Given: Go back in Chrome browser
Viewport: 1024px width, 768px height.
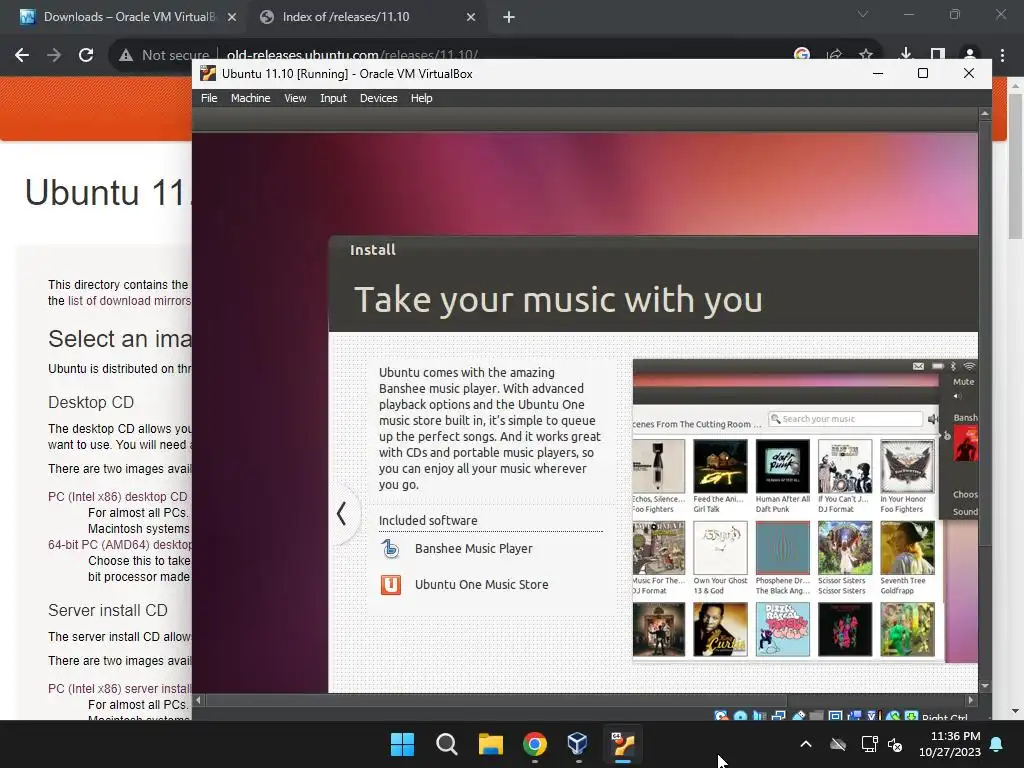Looking at the screenshot, I should (22, 55).
